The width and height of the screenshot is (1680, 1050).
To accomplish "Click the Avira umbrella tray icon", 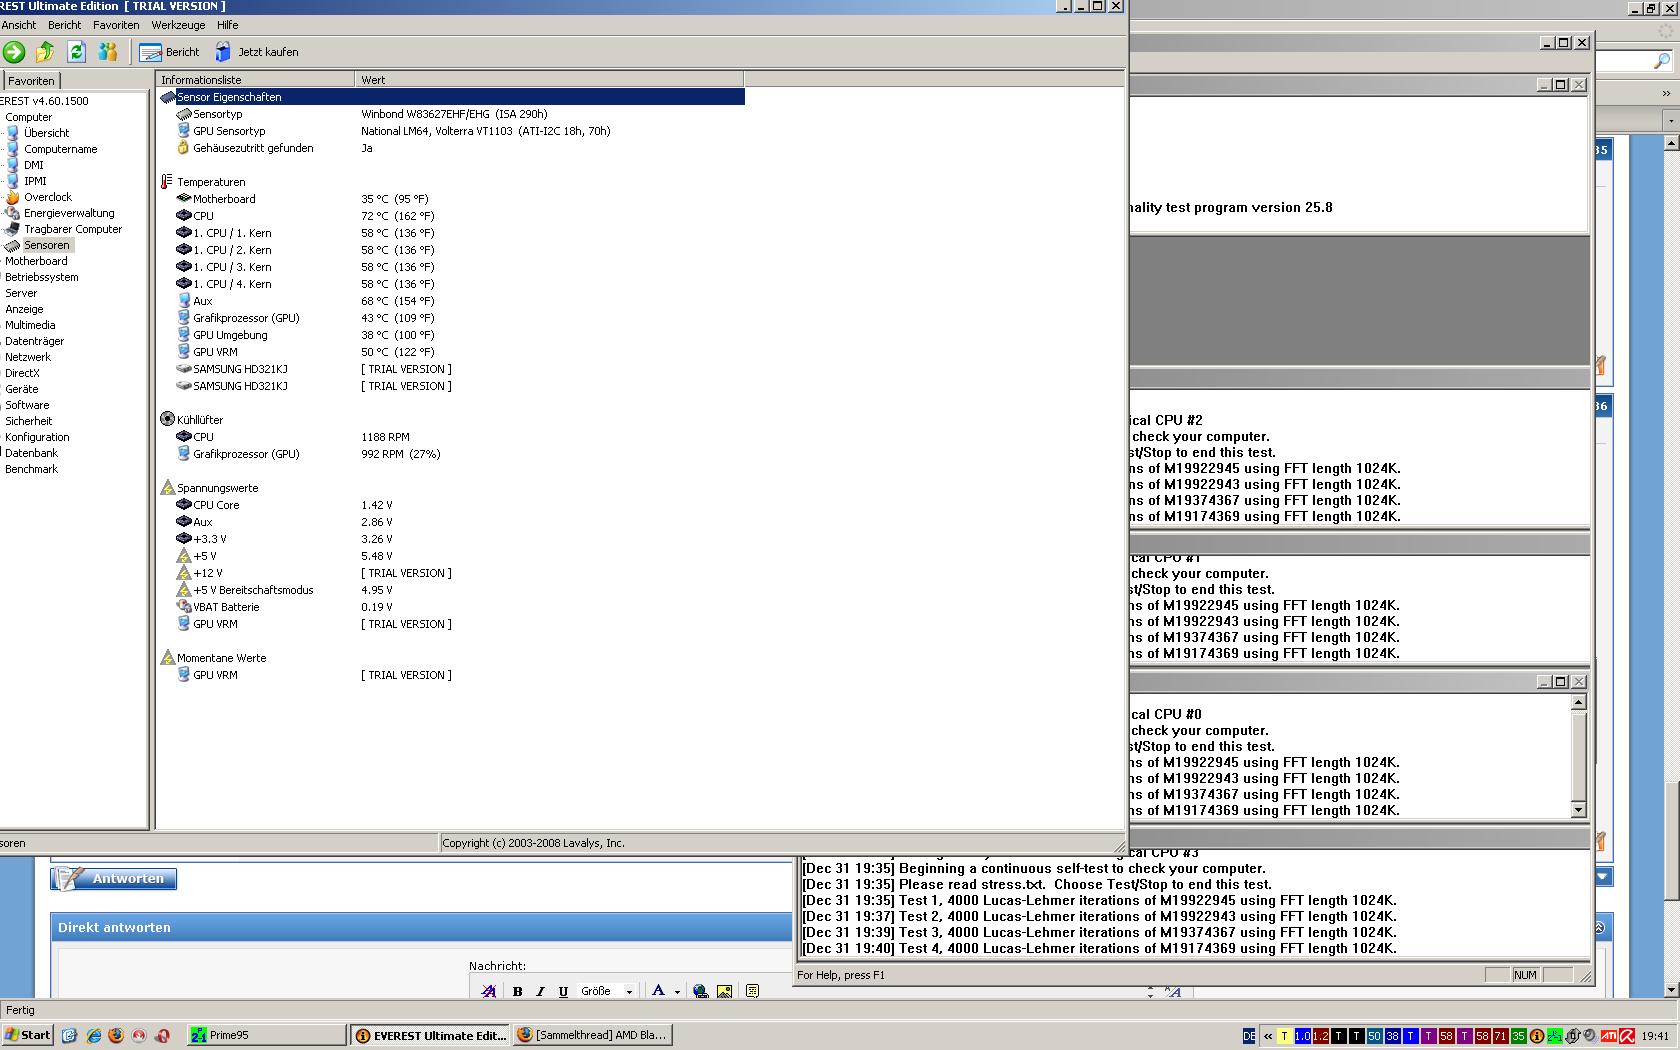I will point(1627,1036).
